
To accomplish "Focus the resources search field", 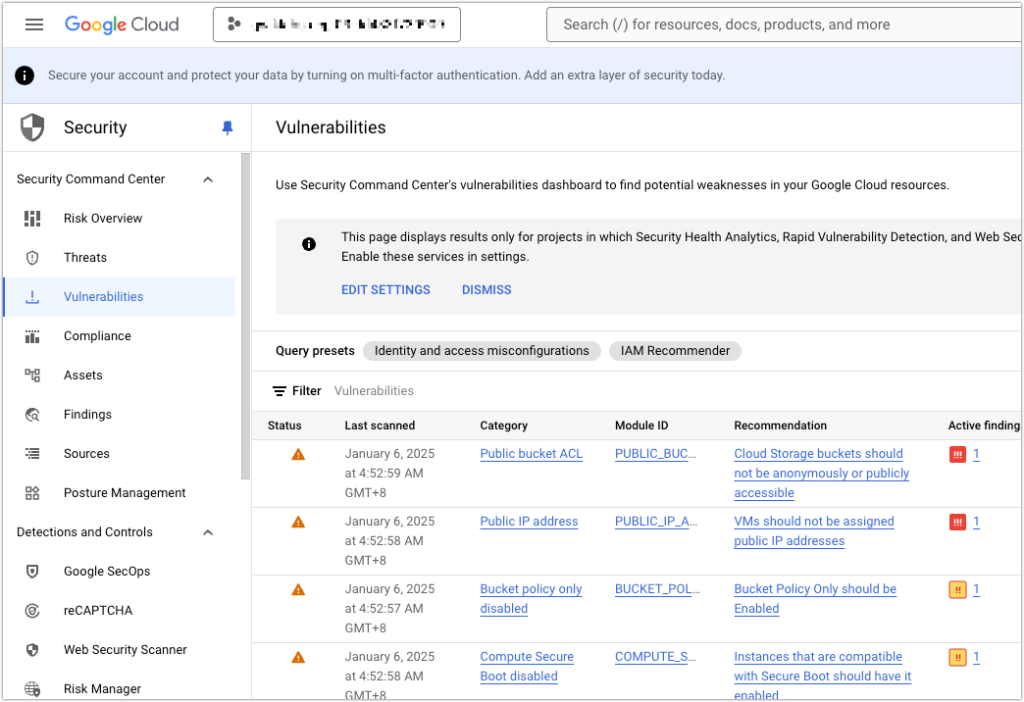I will tap(784, 25).
